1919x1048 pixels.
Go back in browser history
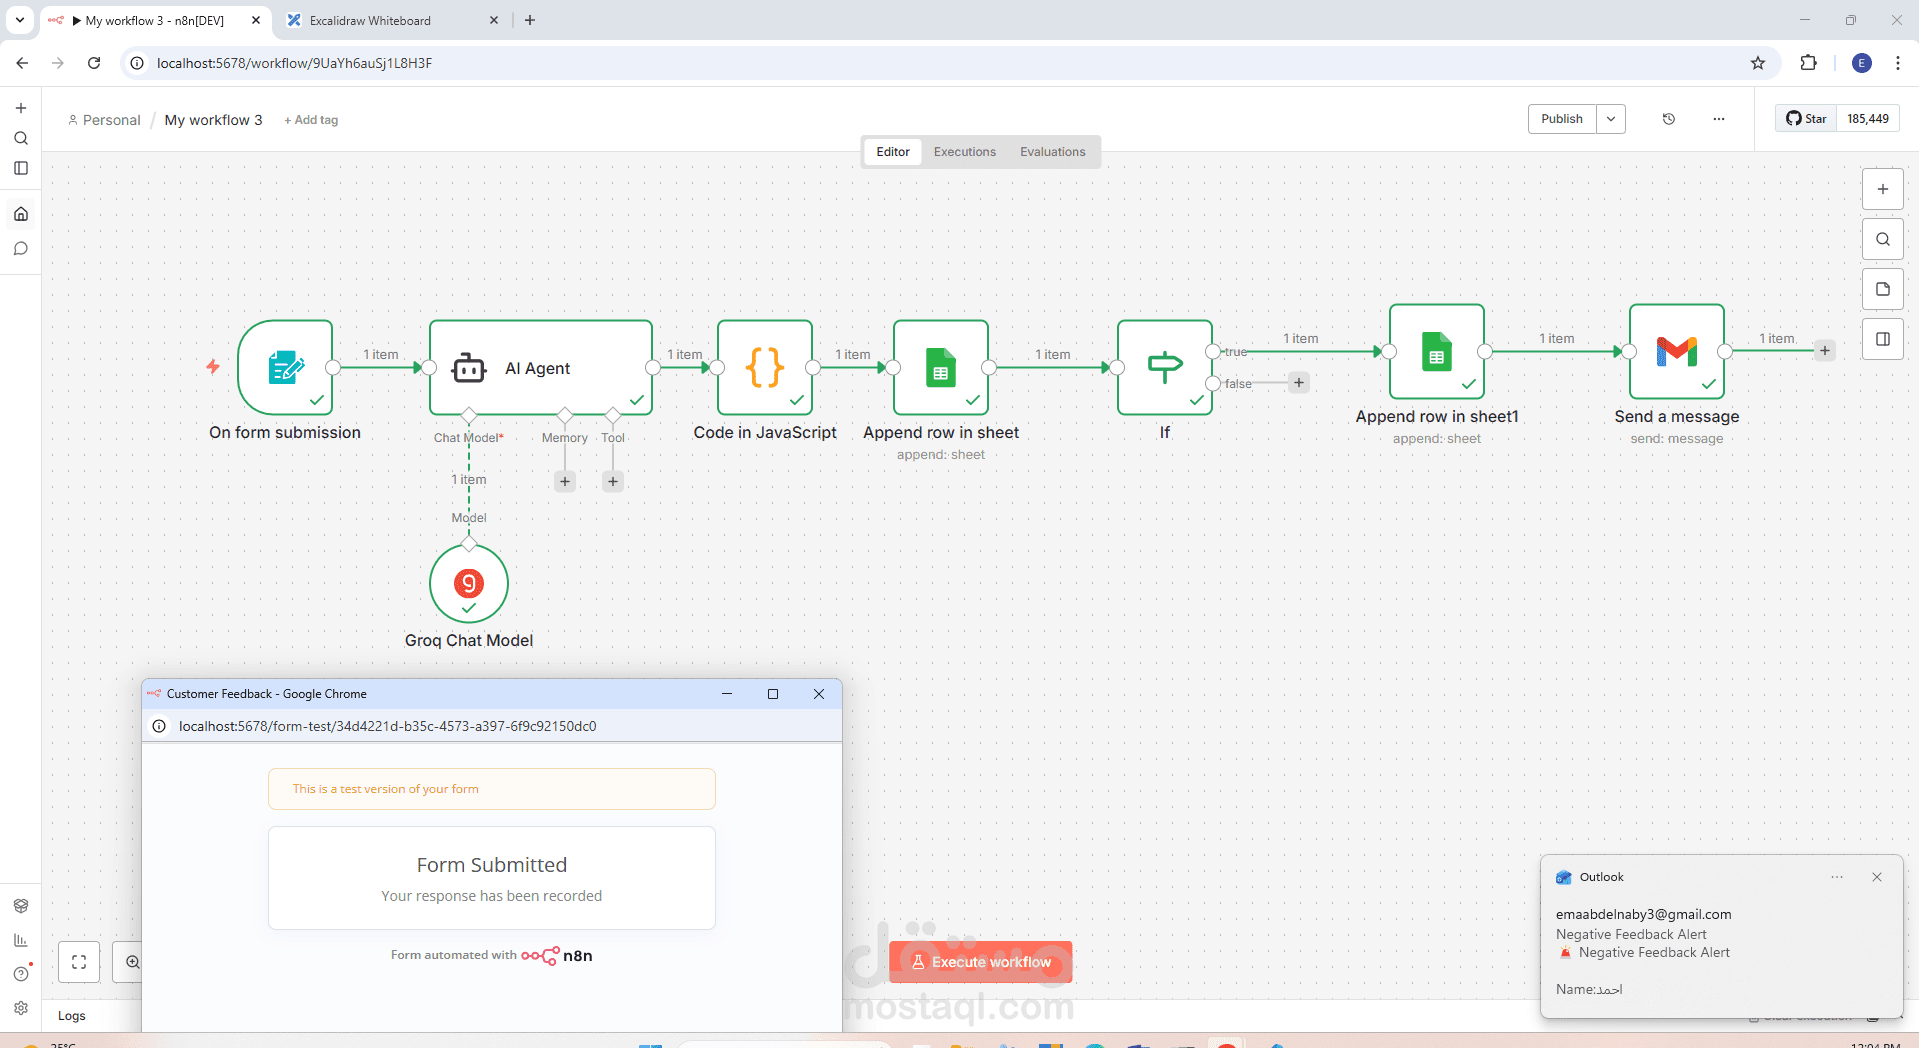pos(22,63)
